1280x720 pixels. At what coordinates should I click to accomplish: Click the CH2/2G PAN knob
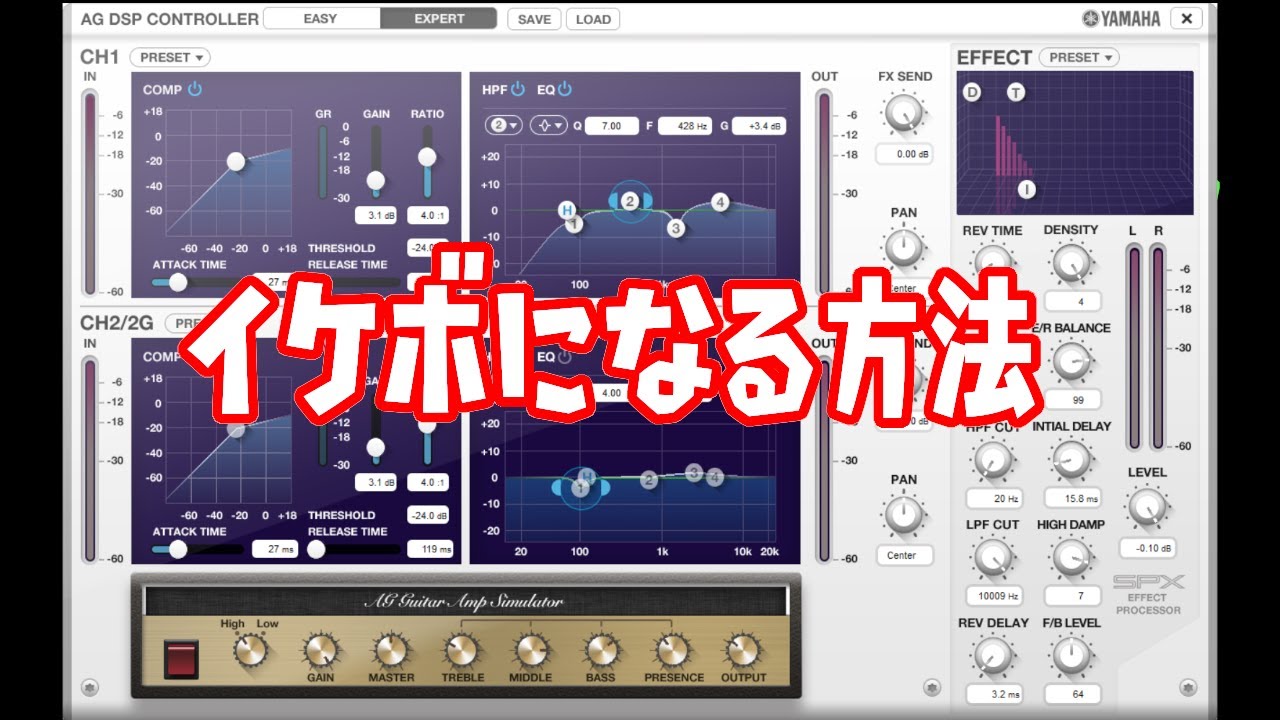tap(904, 513)
